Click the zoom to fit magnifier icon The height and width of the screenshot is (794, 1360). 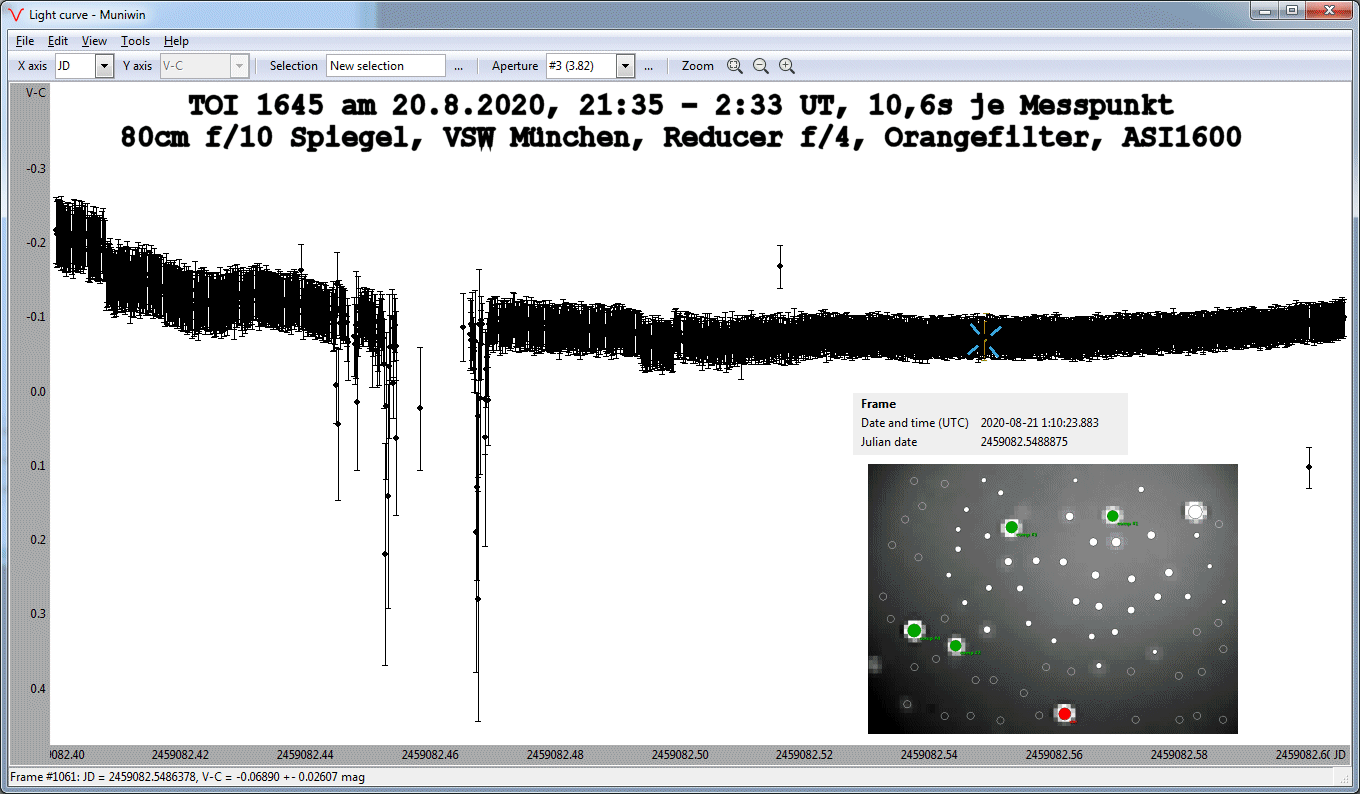point(734,66)
